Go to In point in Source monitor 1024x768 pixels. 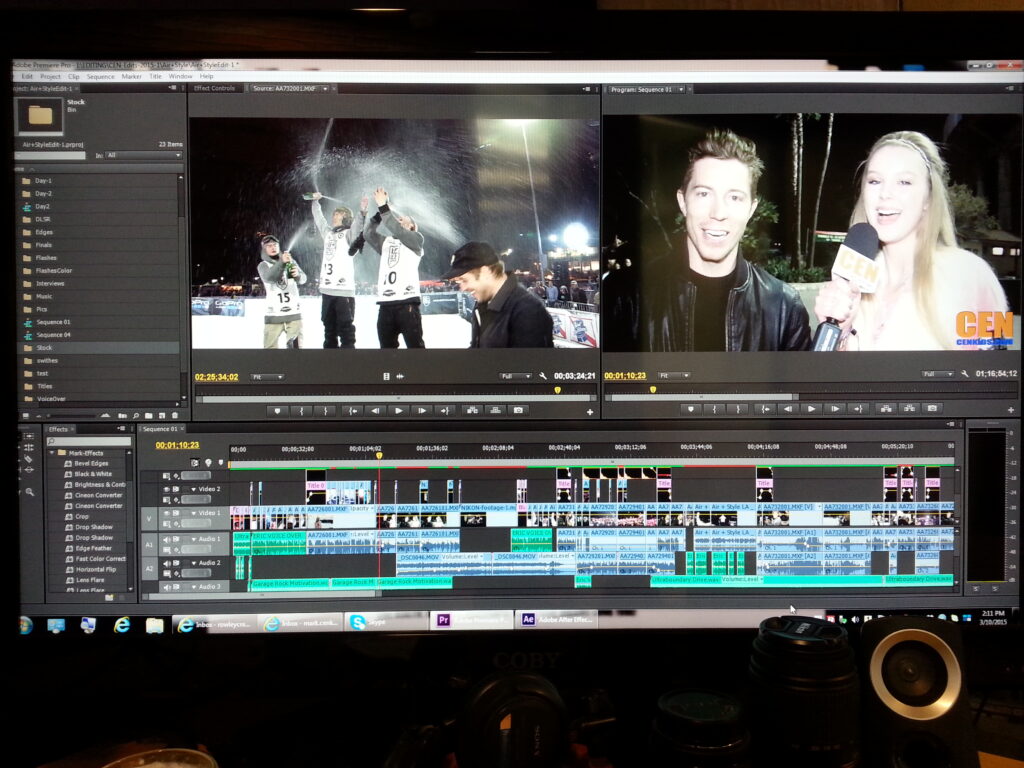353,411
